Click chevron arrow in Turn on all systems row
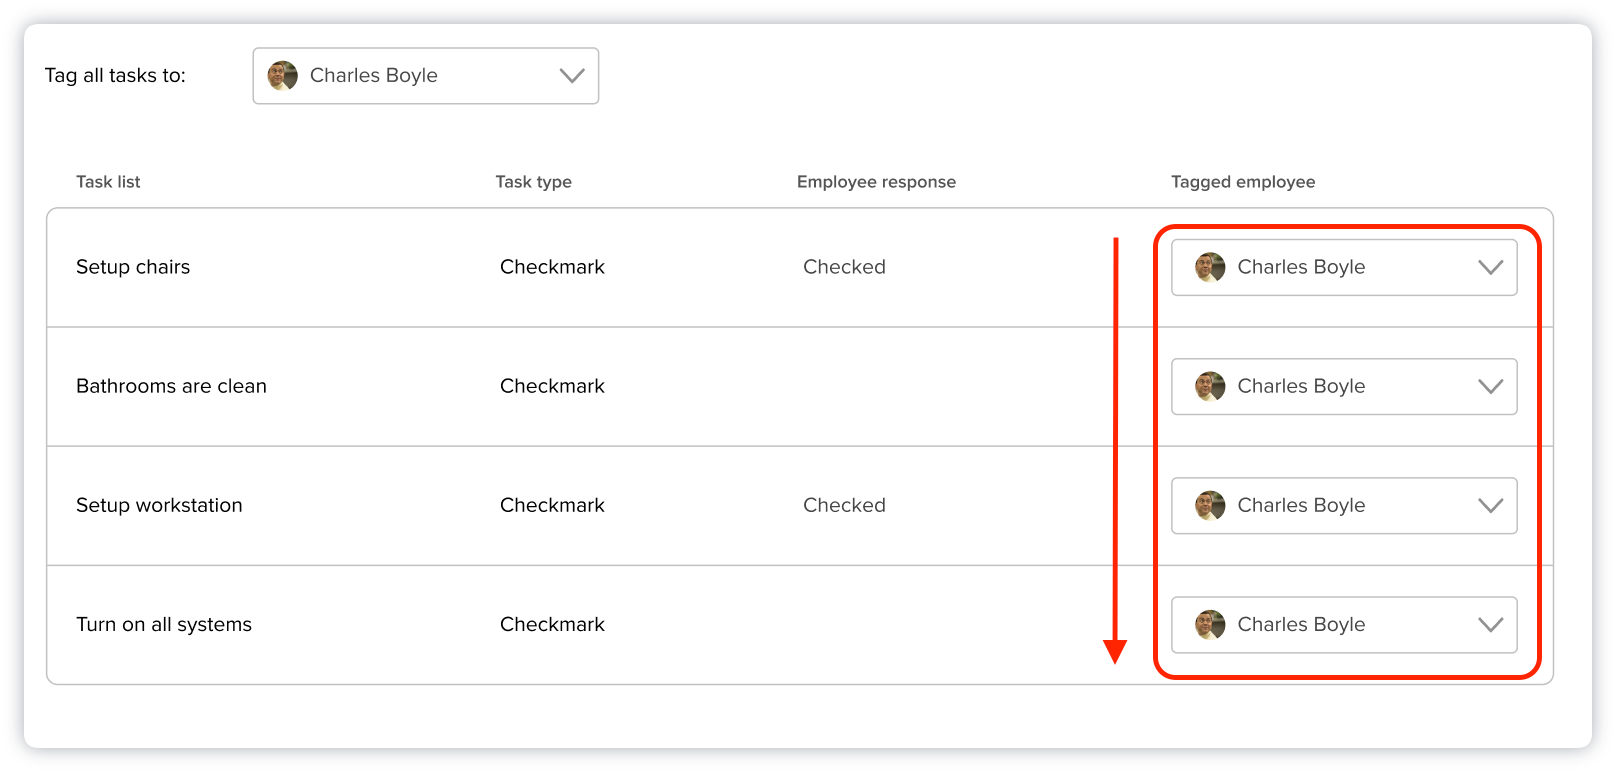The width and height of the screenshot is (1616, 772). 1490,624
